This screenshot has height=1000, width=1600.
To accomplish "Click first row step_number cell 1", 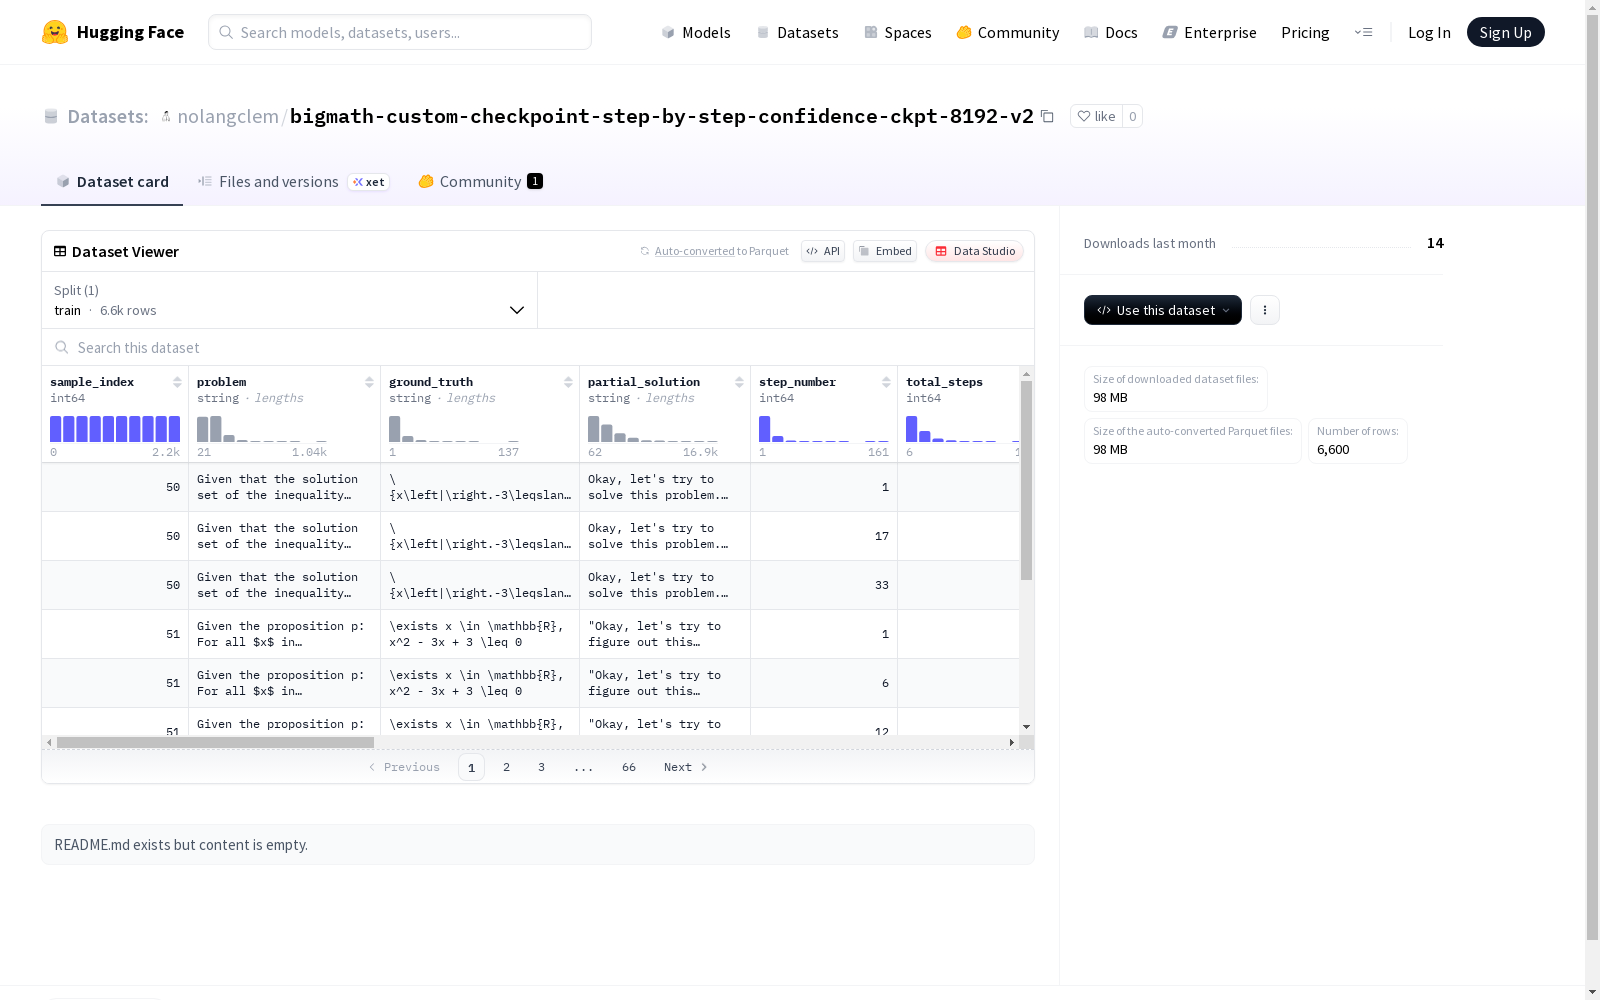I will pyautogui.click(x=824, y=487).
